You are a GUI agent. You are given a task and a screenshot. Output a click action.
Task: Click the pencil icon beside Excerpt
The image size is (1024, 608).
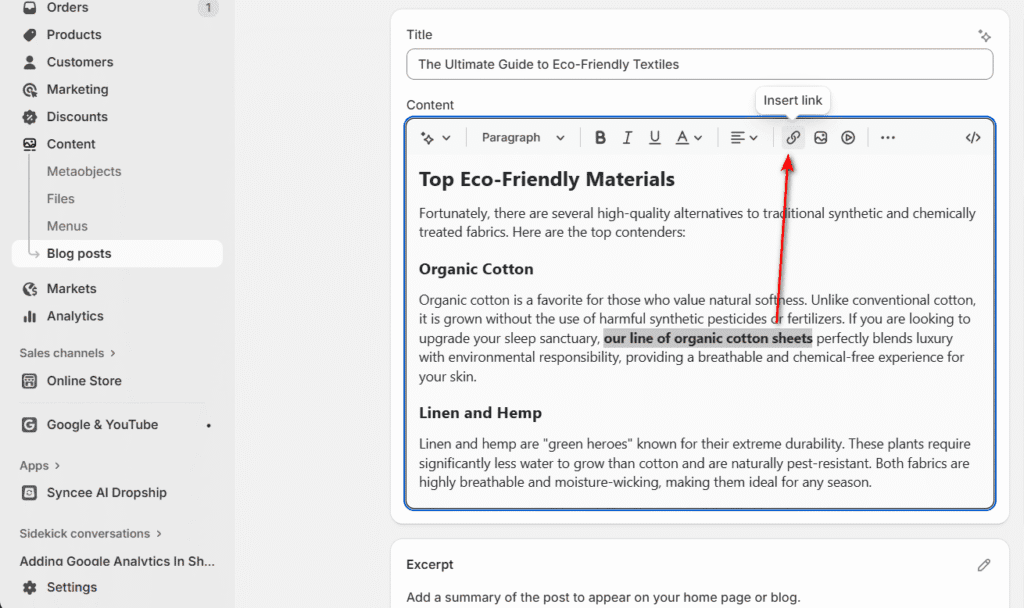[x=984, y=565]
